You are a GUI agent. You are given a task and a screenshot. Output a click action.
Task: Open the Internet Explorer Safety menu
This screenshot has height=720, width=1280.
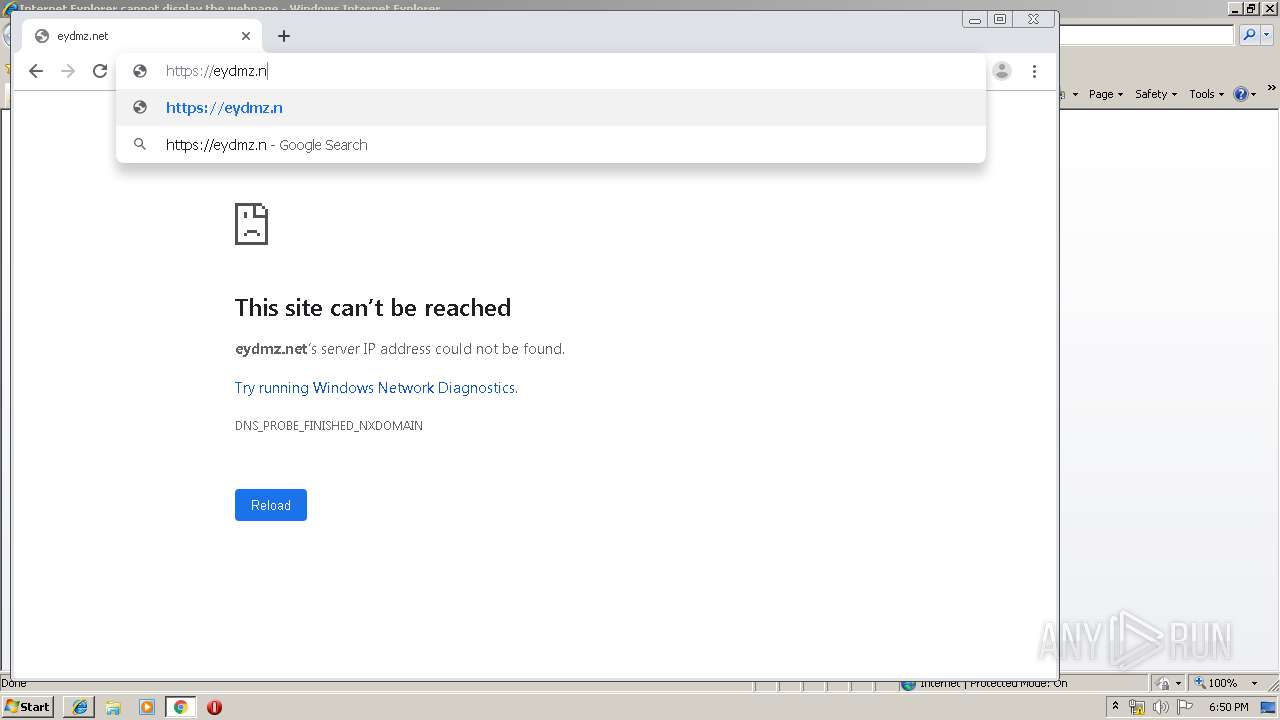1155,94
